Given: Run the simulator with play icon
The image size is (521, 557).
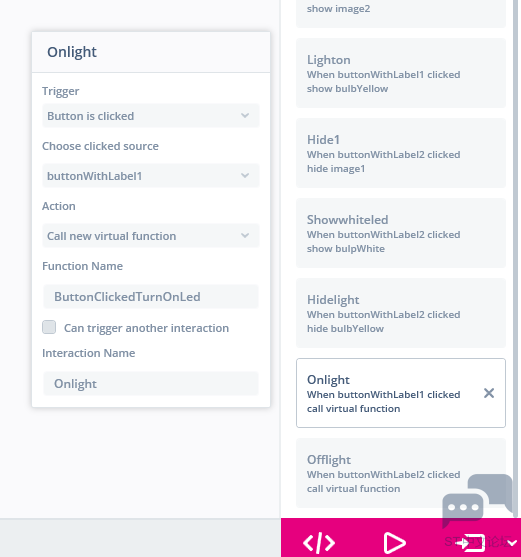Looking at the screenshot, I should [394, 543].
